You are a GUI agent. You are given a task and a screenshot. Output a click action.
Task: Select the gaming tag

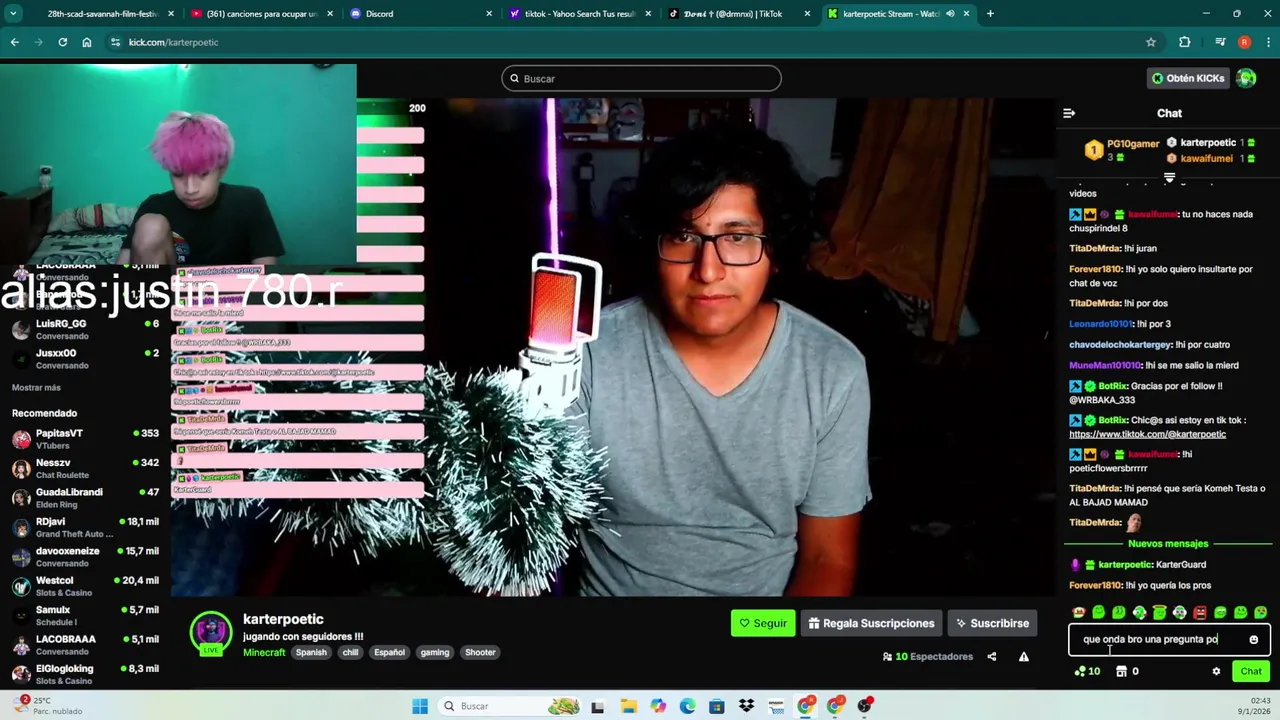coord(435,652)
